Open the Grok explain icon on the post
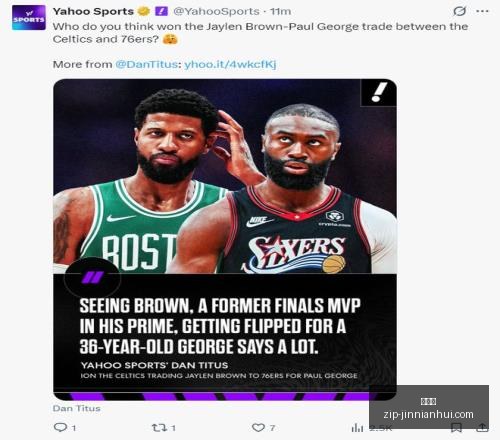Image resolution: width=500 pixels, height=440 pixels. 459,11
